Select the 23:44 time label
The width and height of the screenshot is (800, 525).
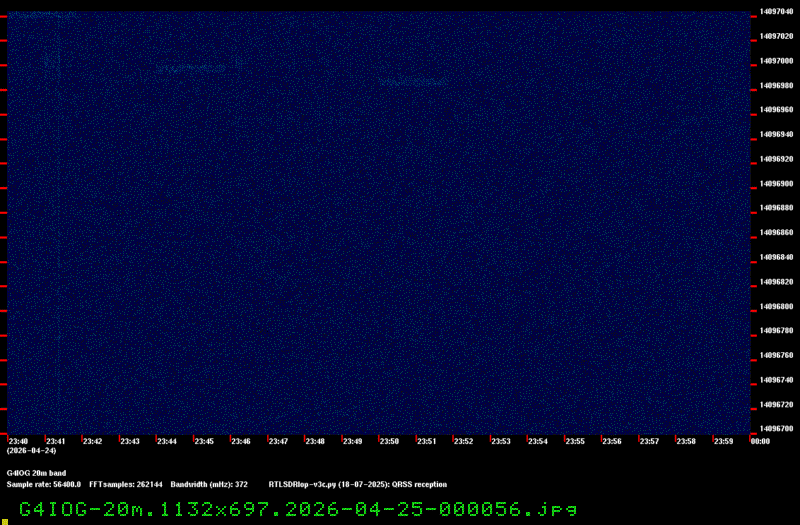[x=167, y=441]
